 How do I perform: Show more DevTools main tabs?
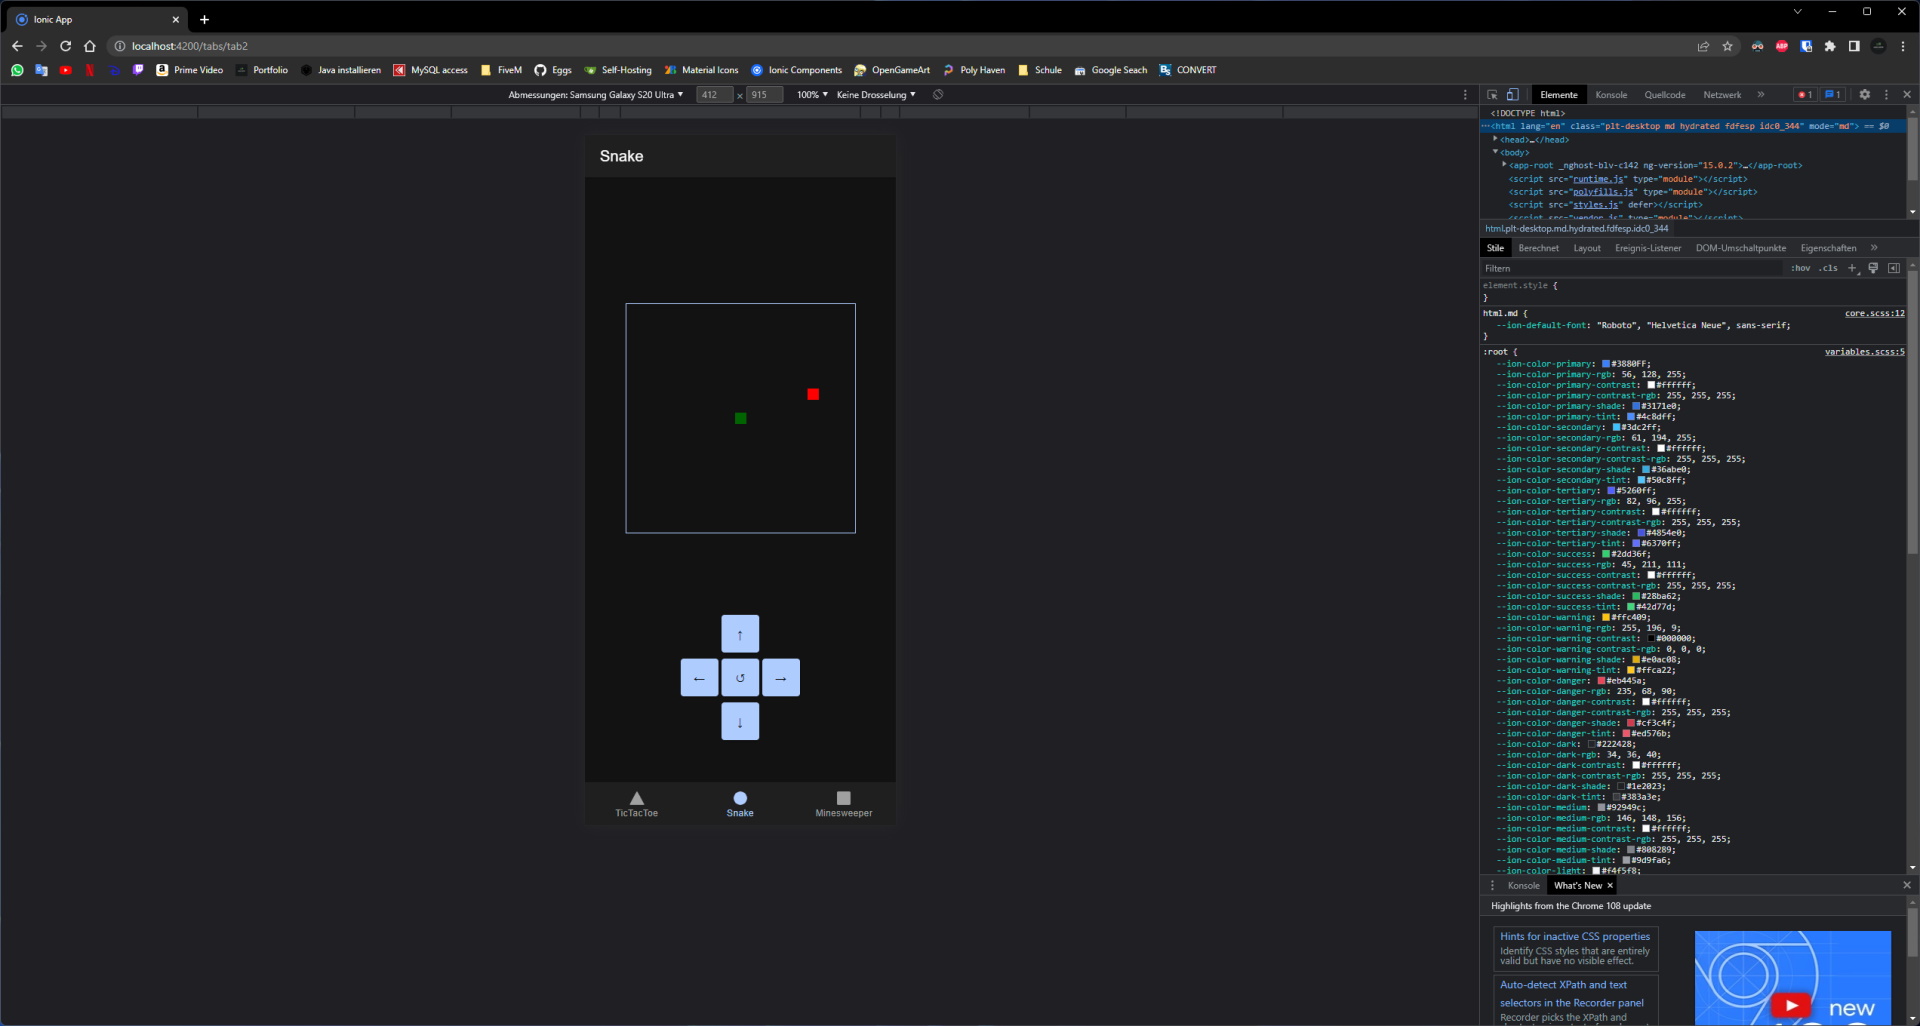(x=1761, y=95)
